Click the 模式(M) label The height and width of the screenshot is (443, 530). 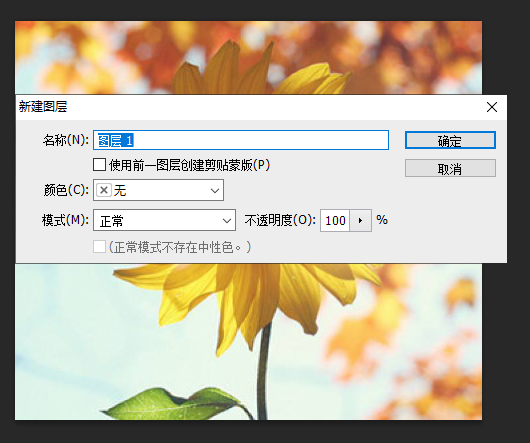[65, 220]
